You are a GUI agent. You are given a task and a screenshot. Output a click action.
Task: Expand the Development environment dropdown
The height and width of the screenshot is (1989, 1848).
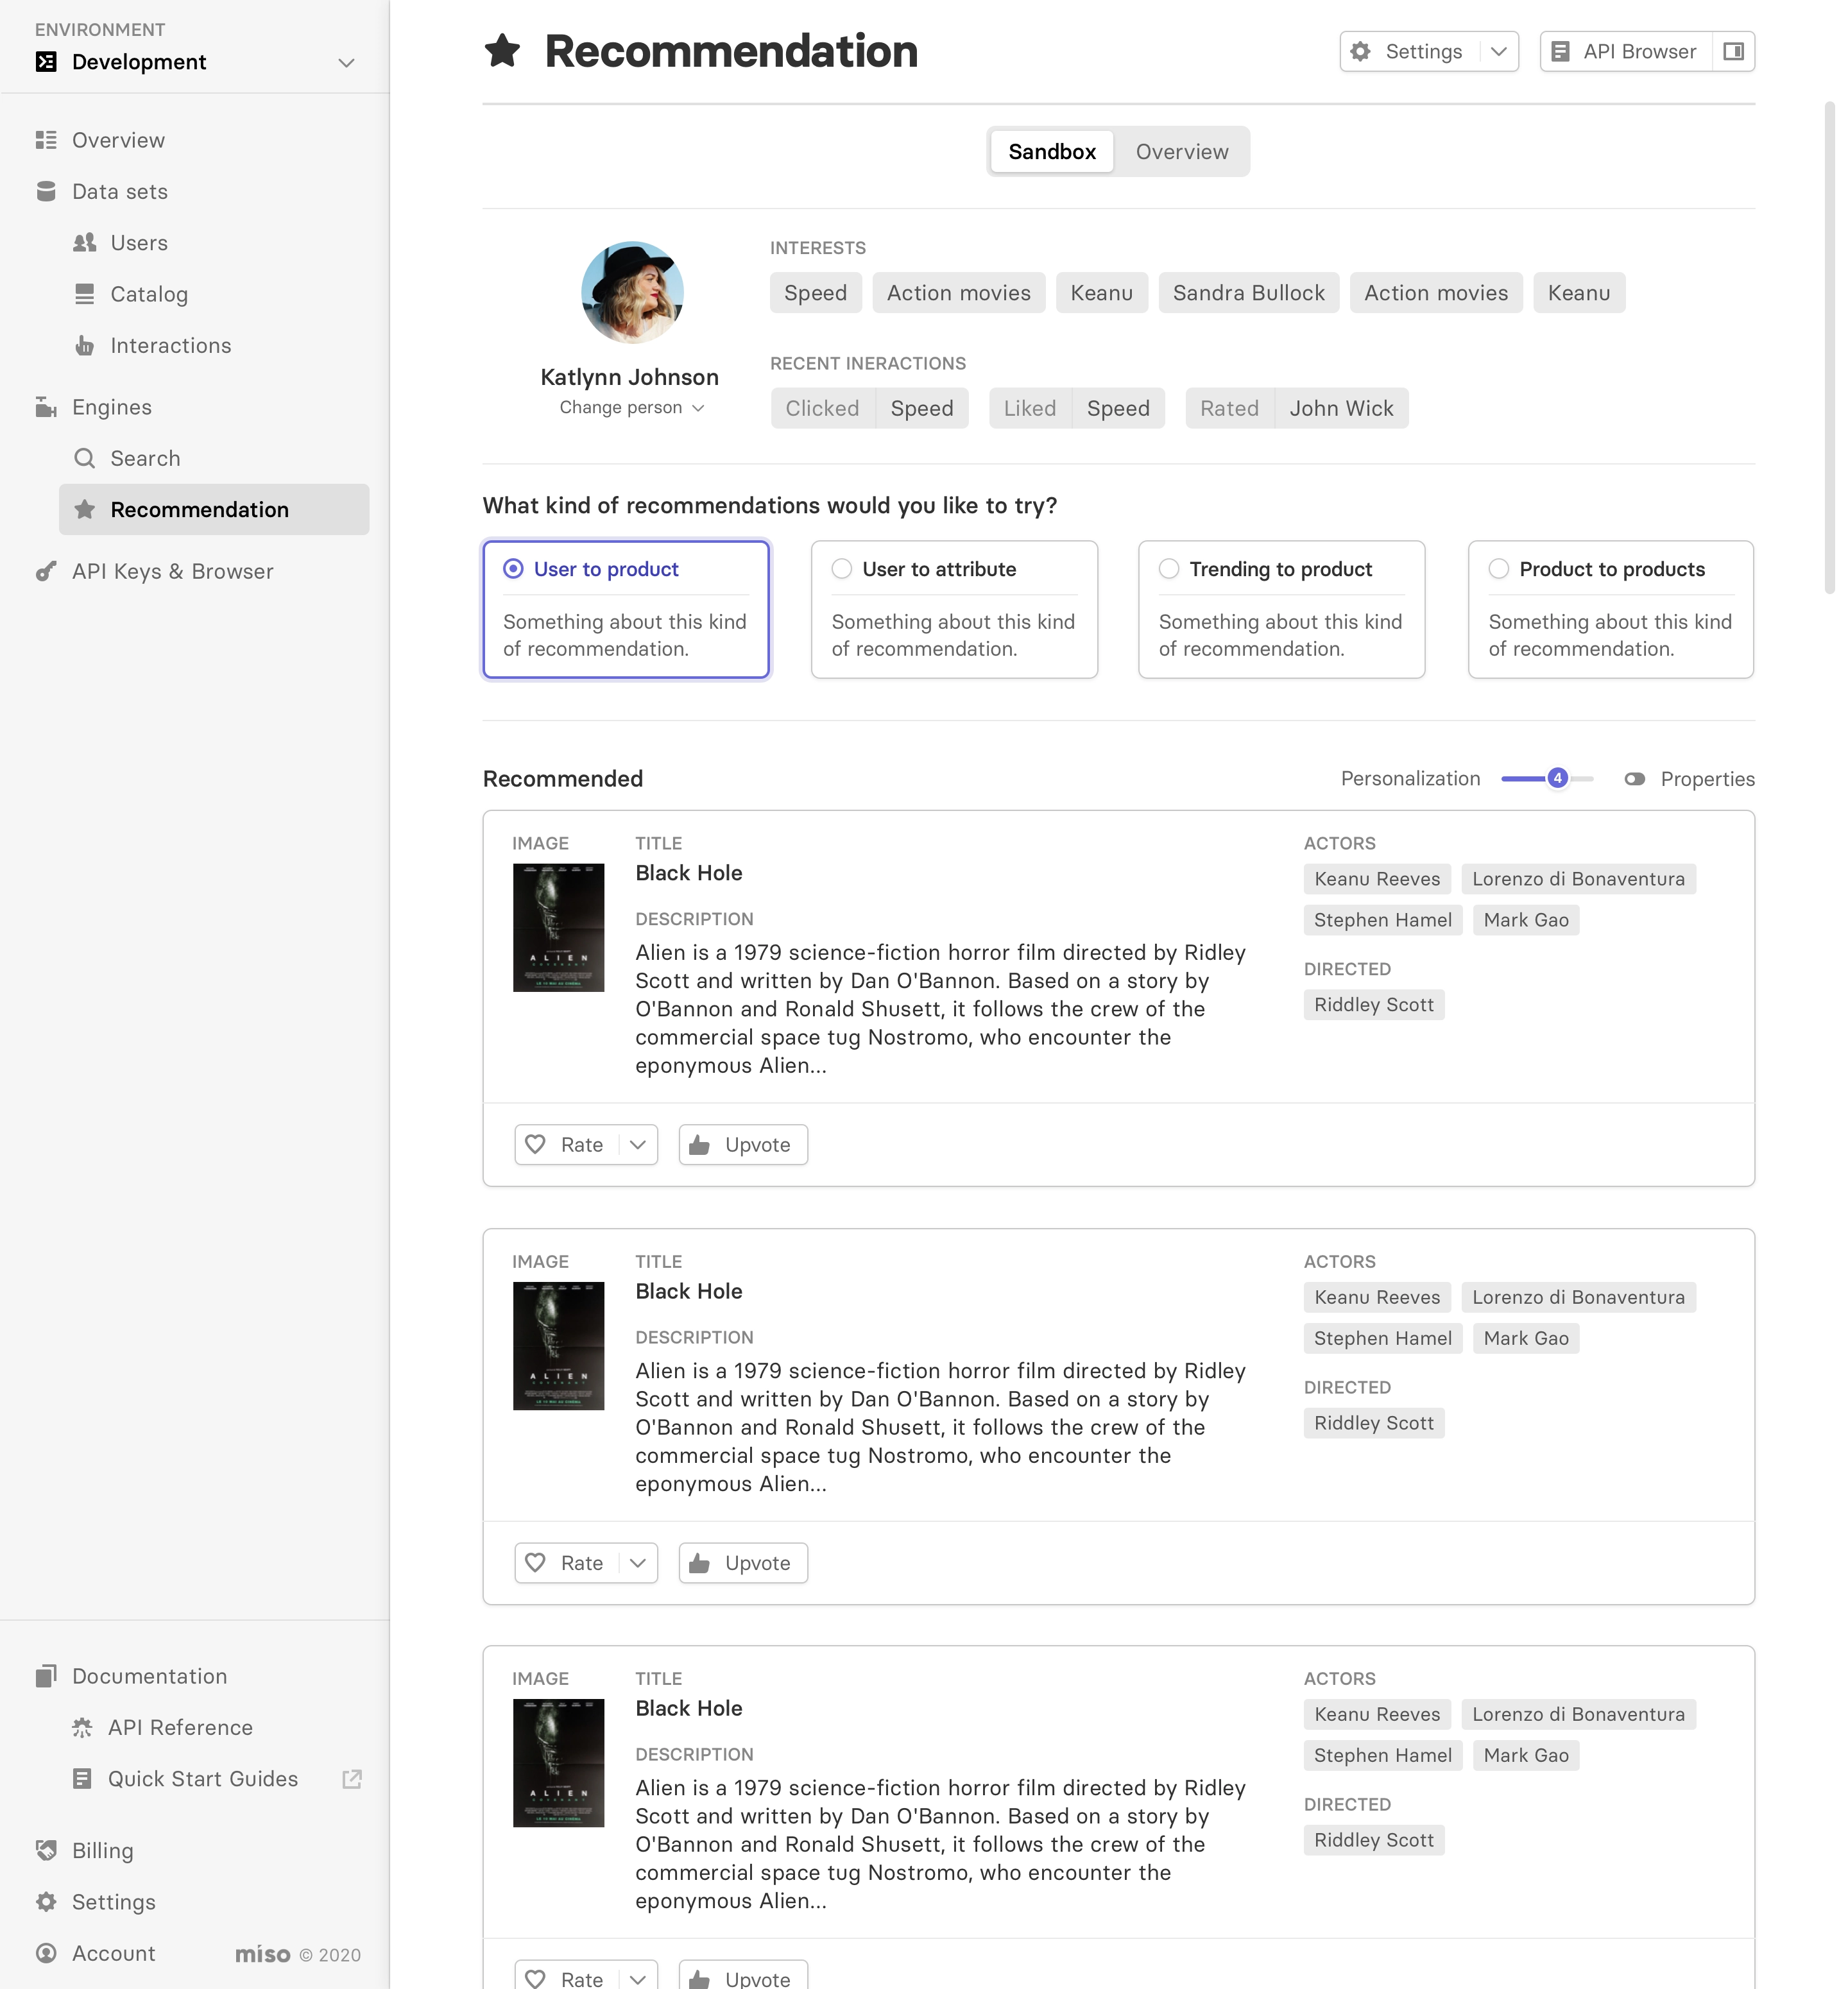point(346,62)
